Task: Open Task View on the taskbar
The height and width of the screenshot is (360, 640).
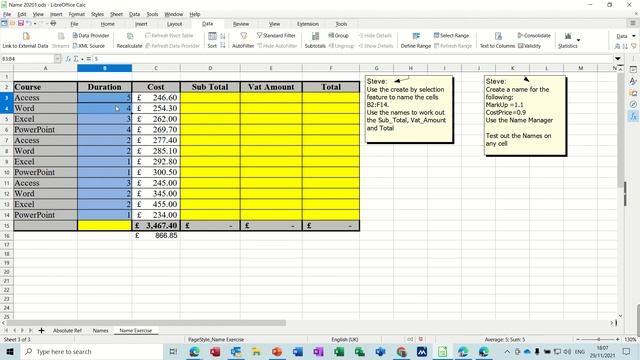Action: [173, 351]
